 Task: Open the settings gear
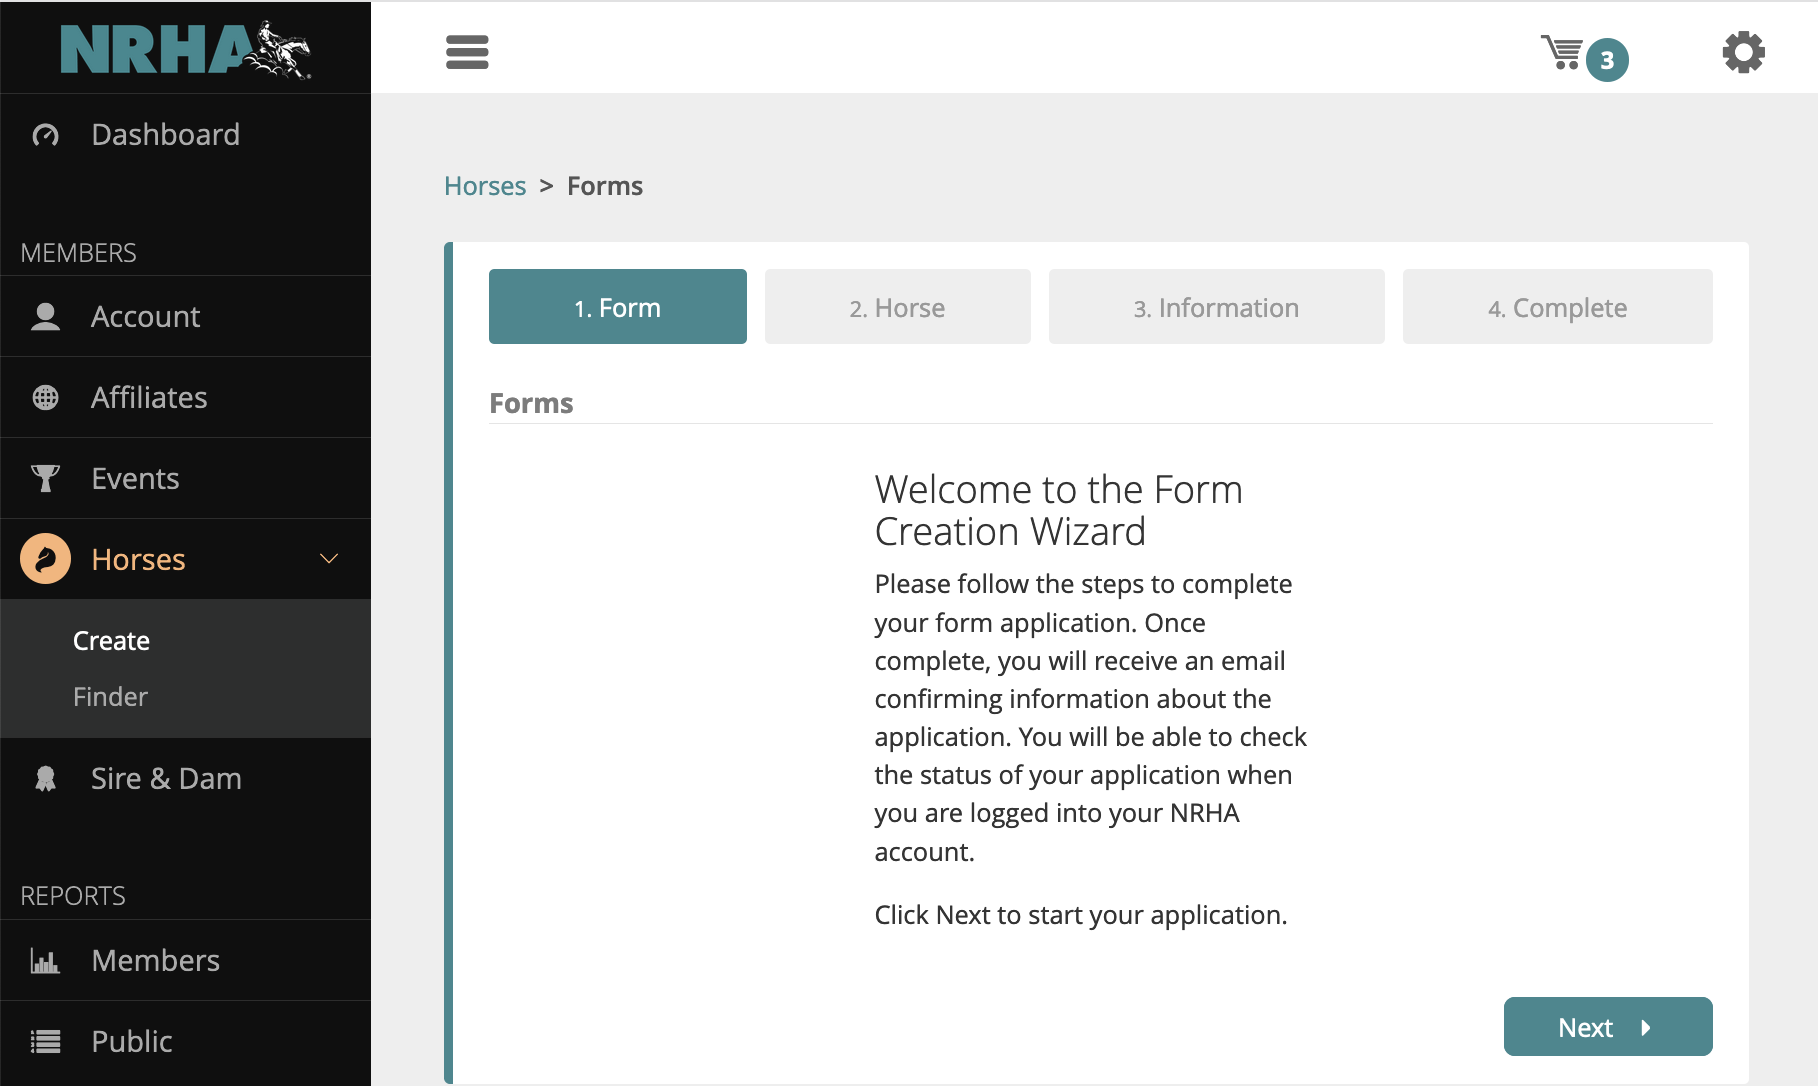(1743, 52)
